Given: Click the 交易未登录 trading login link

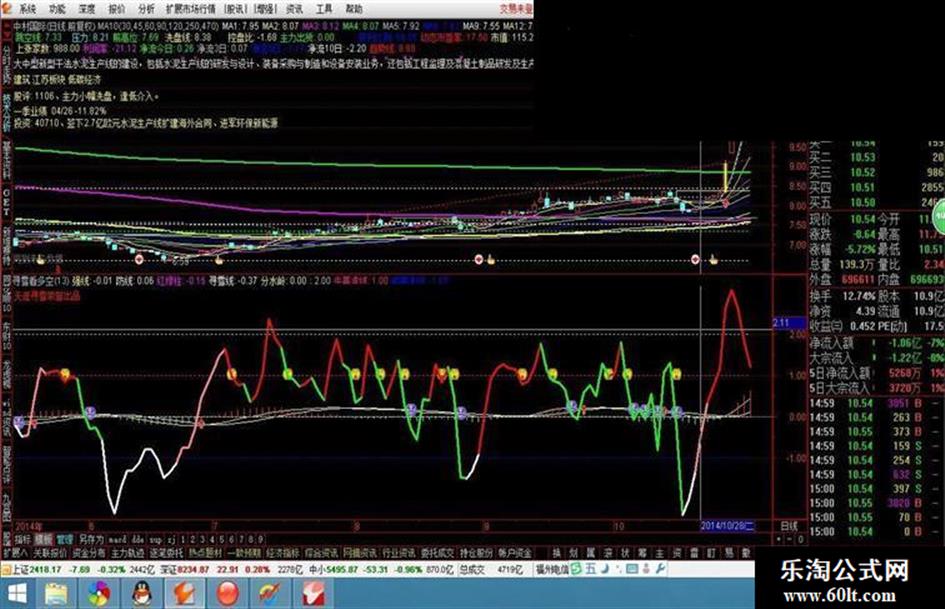Looking at the screenshot, I should (516, 8).
